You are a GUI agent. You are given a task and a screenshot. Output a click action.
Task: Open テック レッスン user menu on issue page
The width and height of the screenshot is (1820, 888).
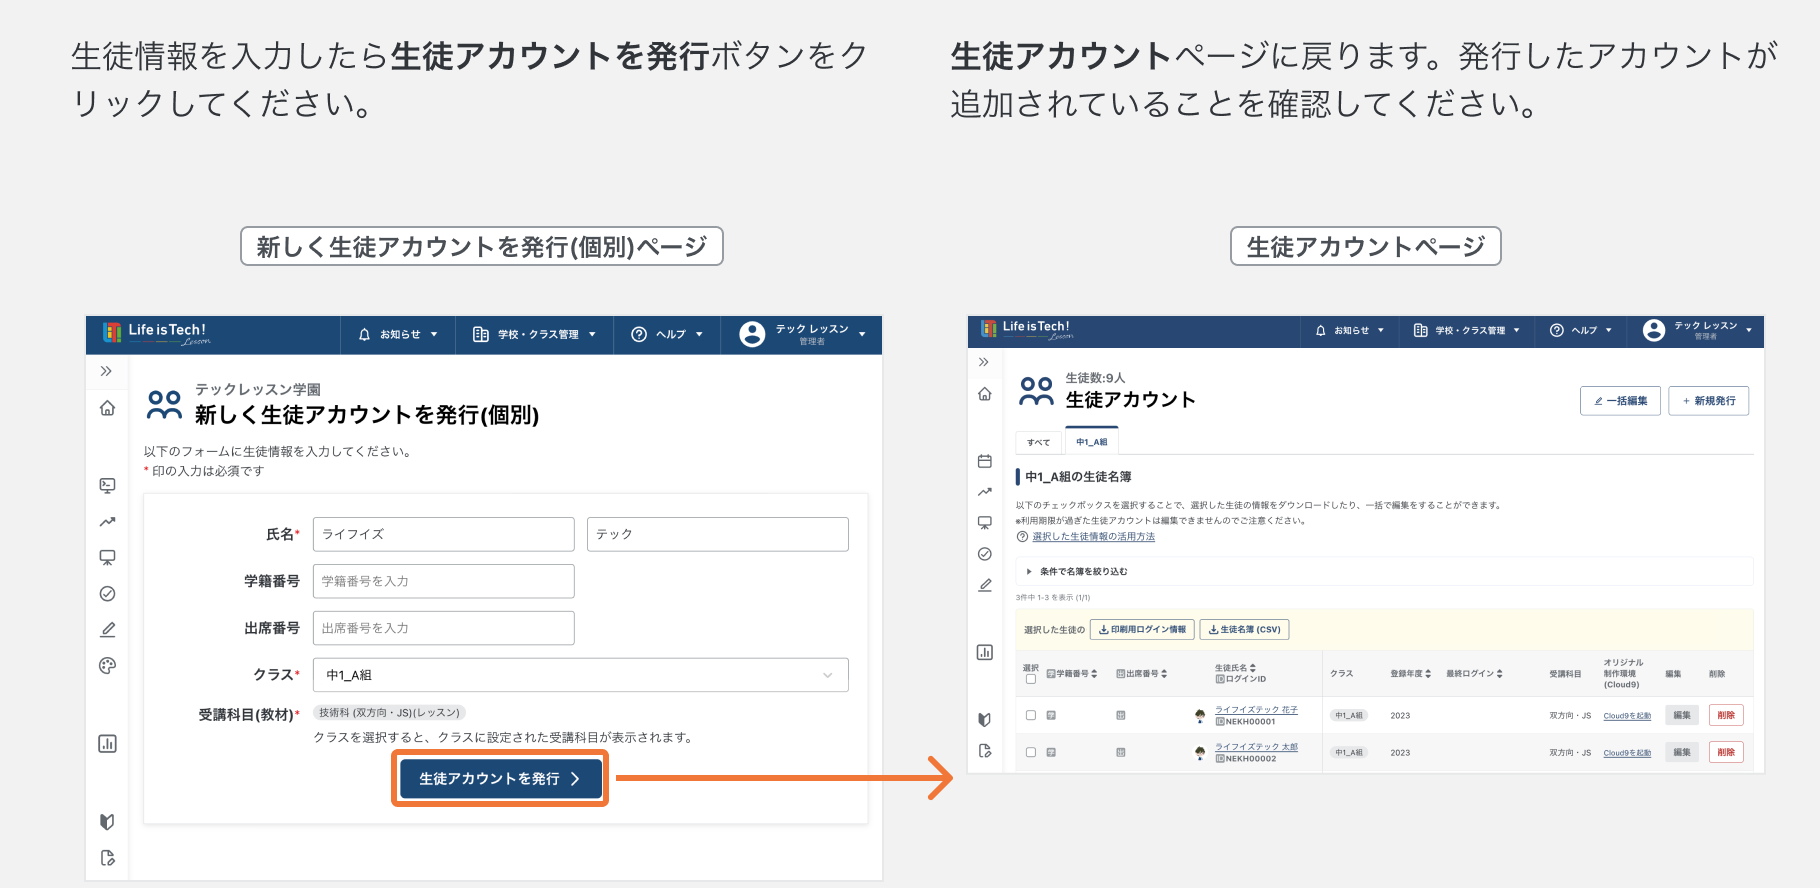pyautogui.click(x=803, y=335)
